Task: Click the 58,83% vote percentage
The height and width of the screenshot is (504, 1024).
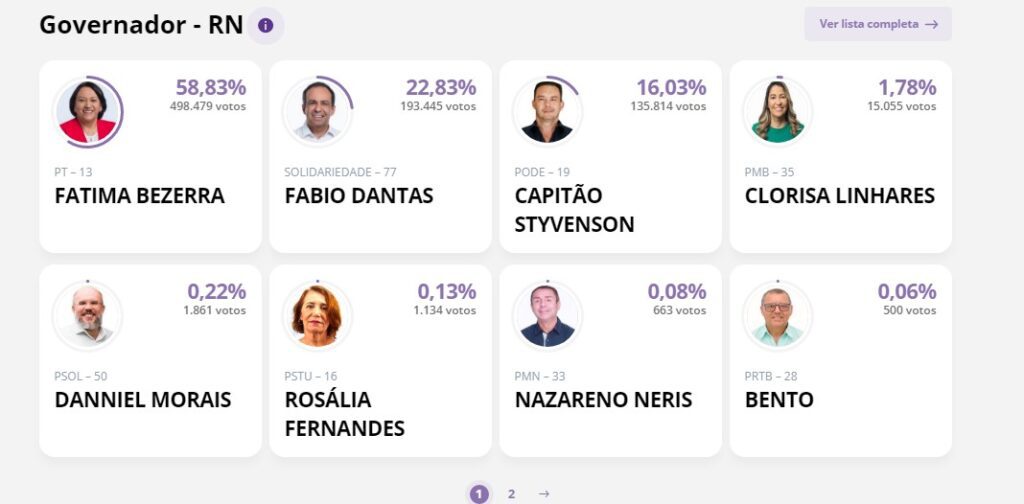Action: [x=211, y=87]
